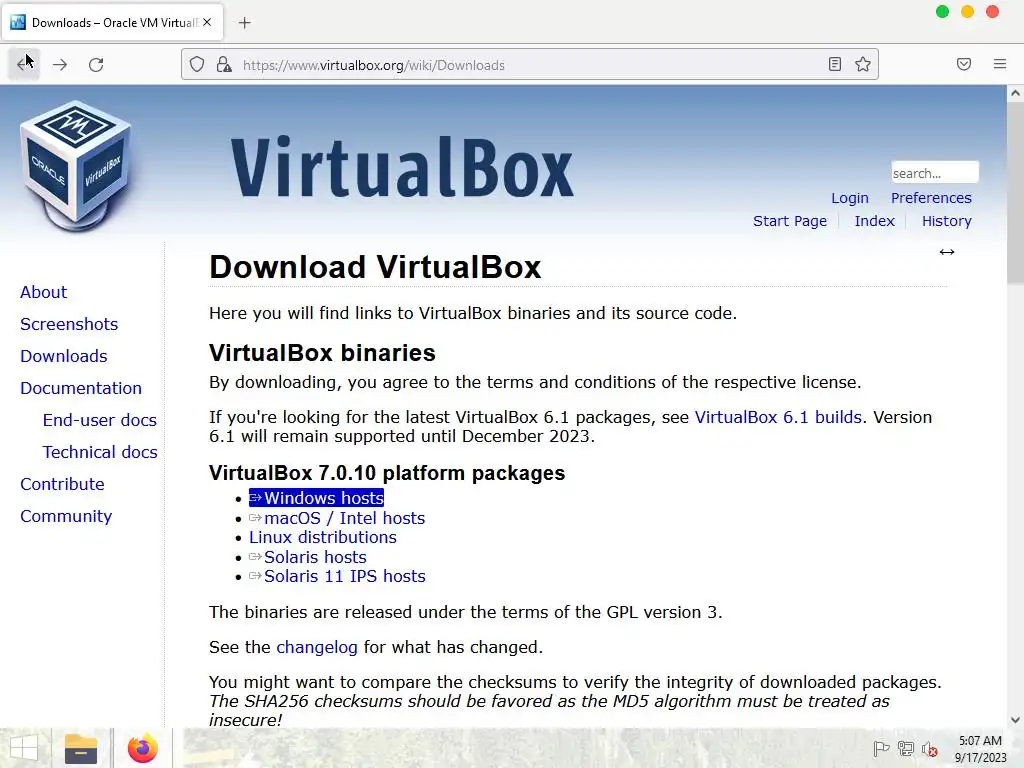
Task: Open the Linux distributions link
Action: 323,537
